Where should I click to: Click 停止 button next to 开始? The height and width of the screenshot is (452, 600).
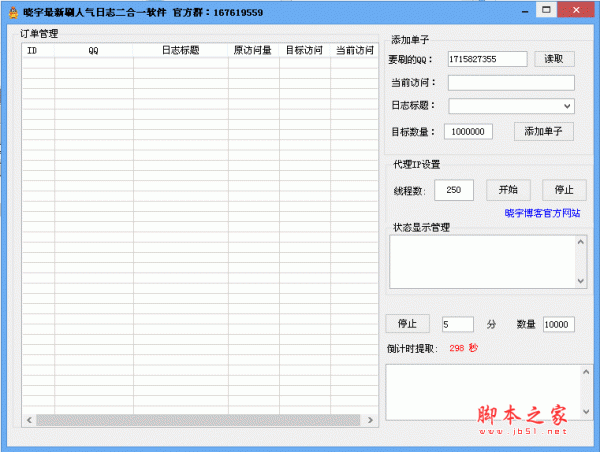(564, 190)
